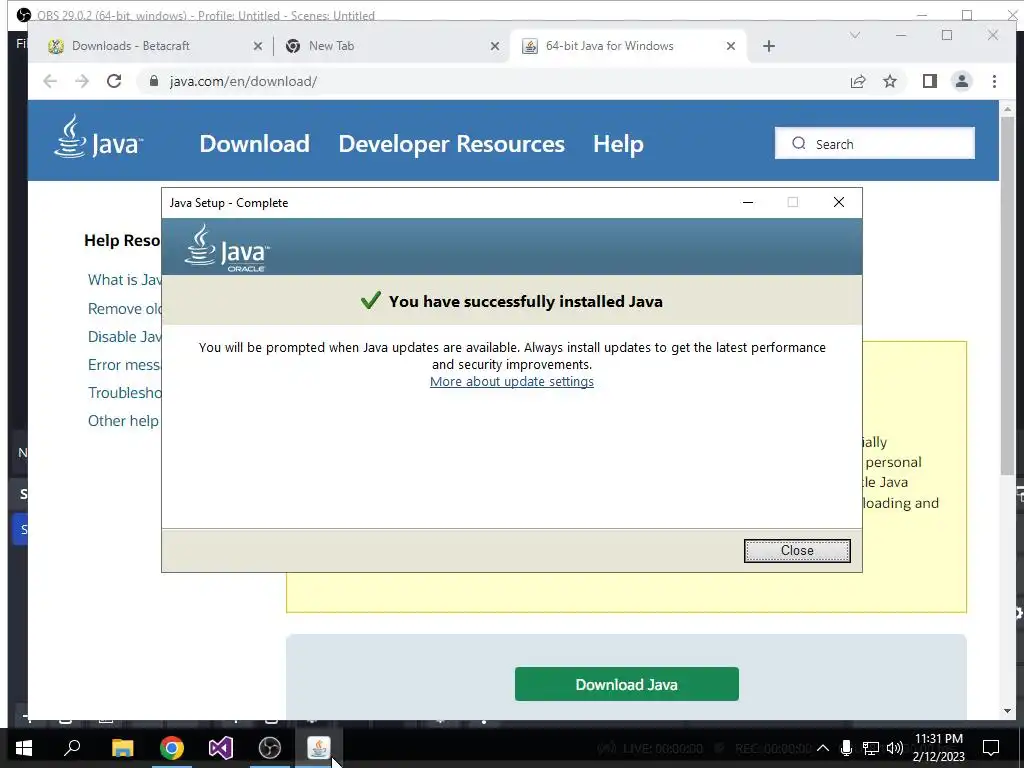
Task: Close the Java Setup dialog with Close button
Action: pos(797,551)
